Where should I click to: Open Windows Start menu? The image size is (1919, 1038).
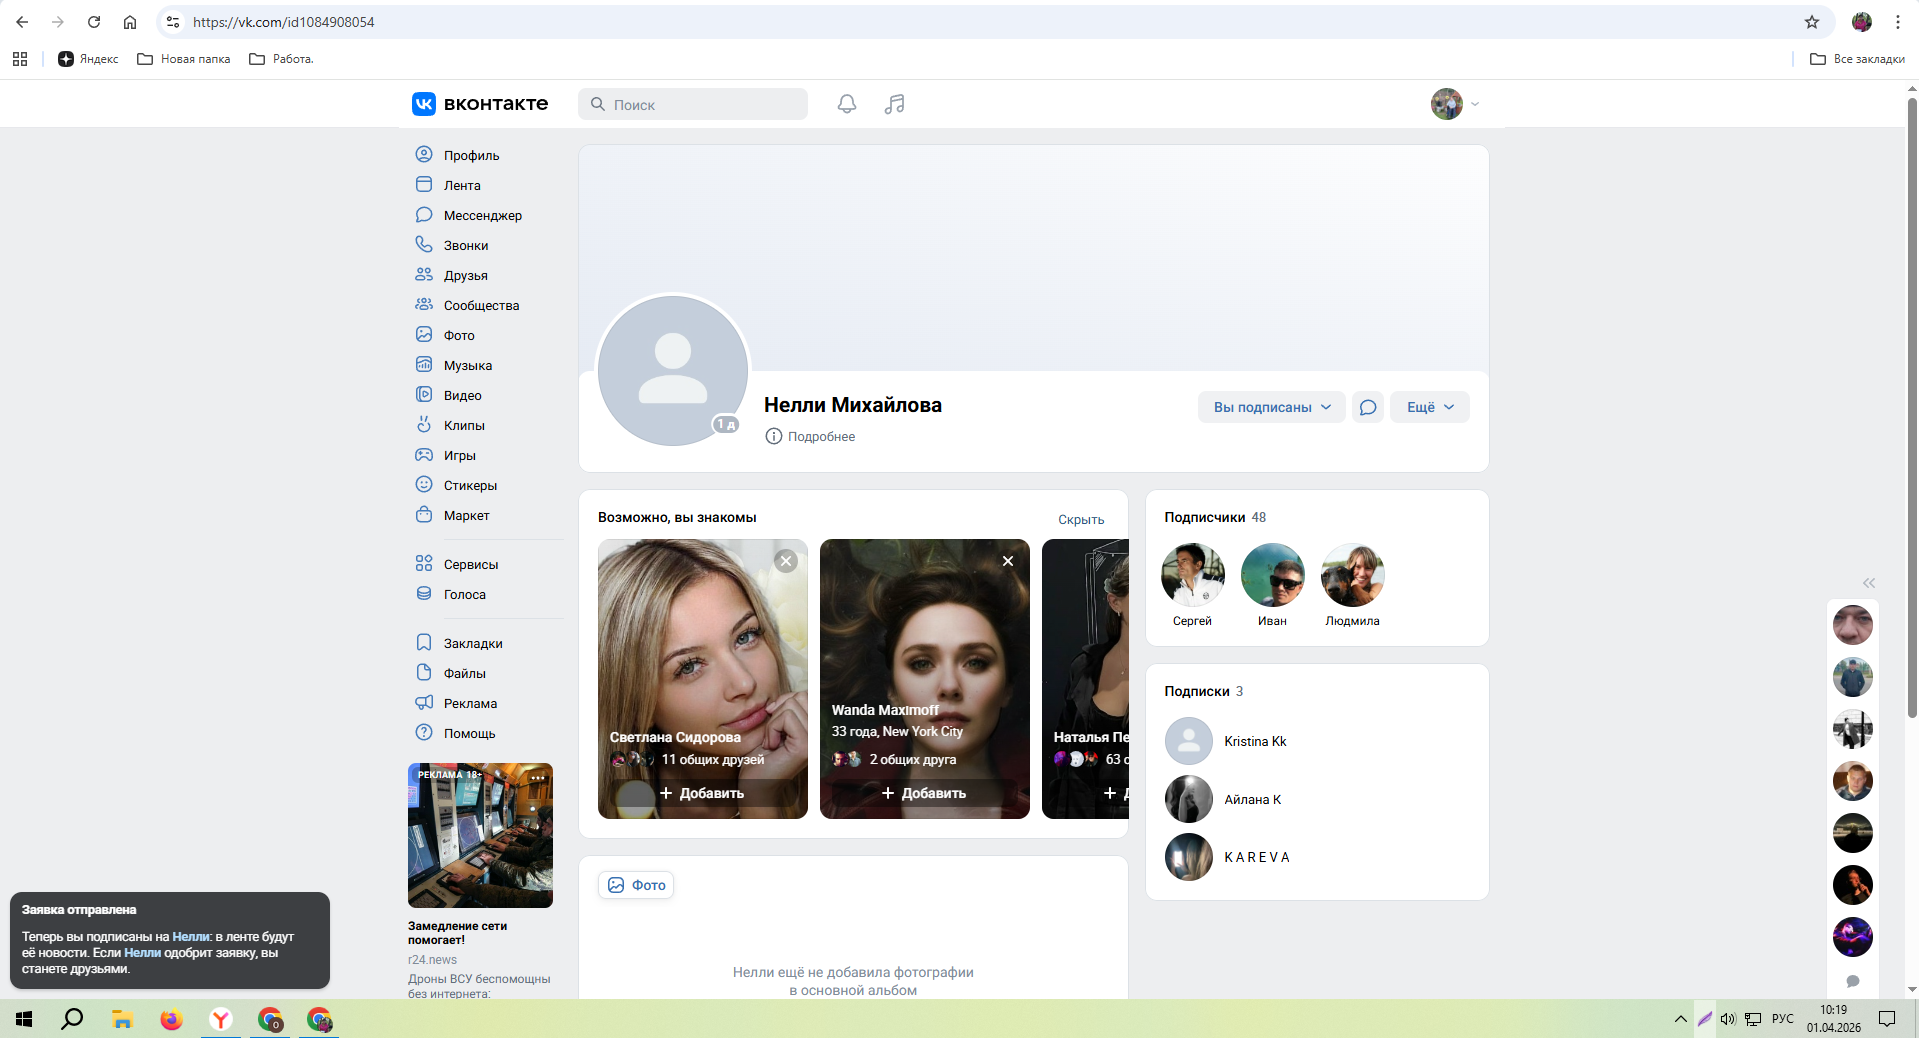point(24,1019)
